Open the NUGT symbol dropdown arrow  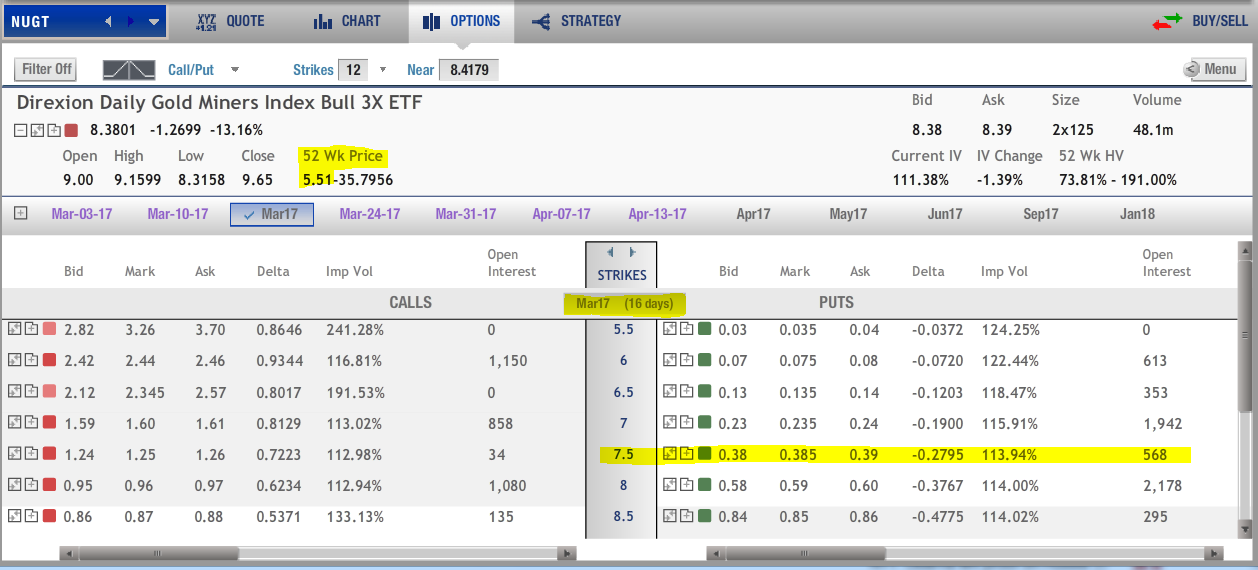point(153,21)
